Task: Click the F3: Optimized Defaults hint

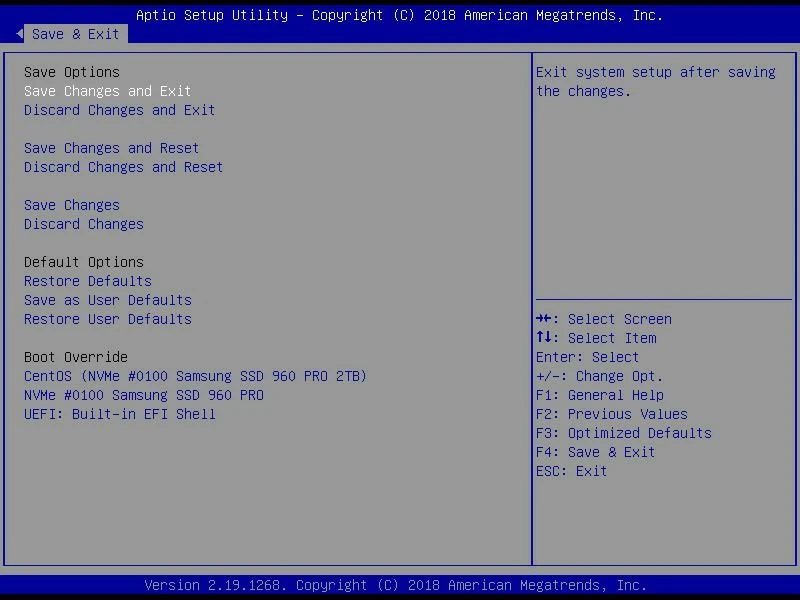Action: (x=623, y=433)
